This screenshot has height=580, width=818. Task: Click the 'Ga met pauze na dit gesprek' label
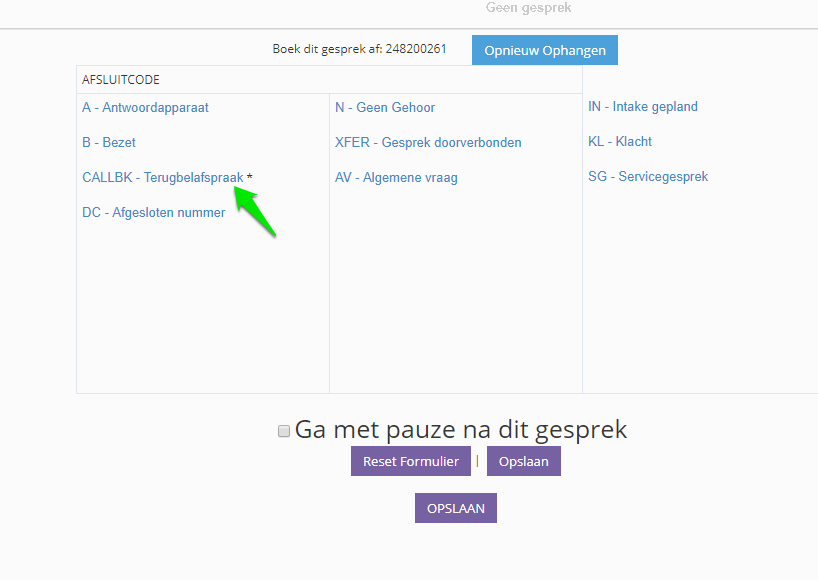pyautogui.click(x=461, y=430)
